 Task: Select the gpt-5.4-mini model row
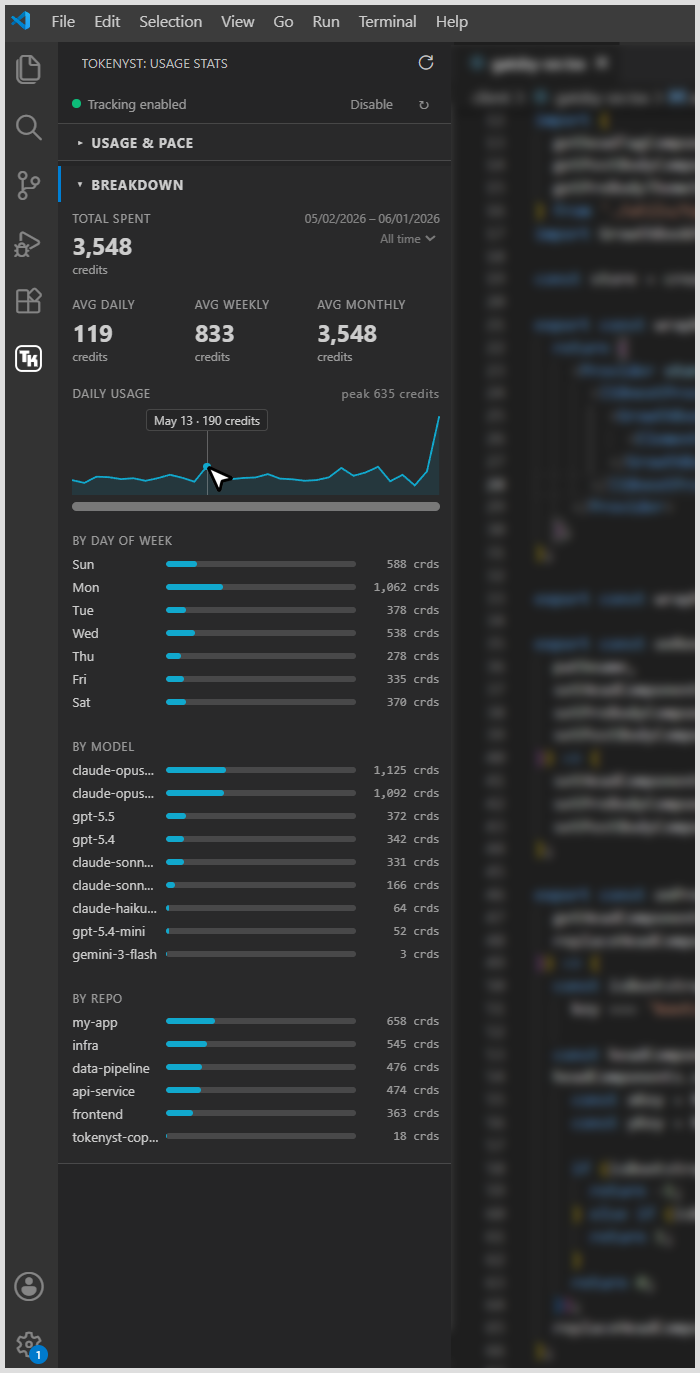coord(256,932)
